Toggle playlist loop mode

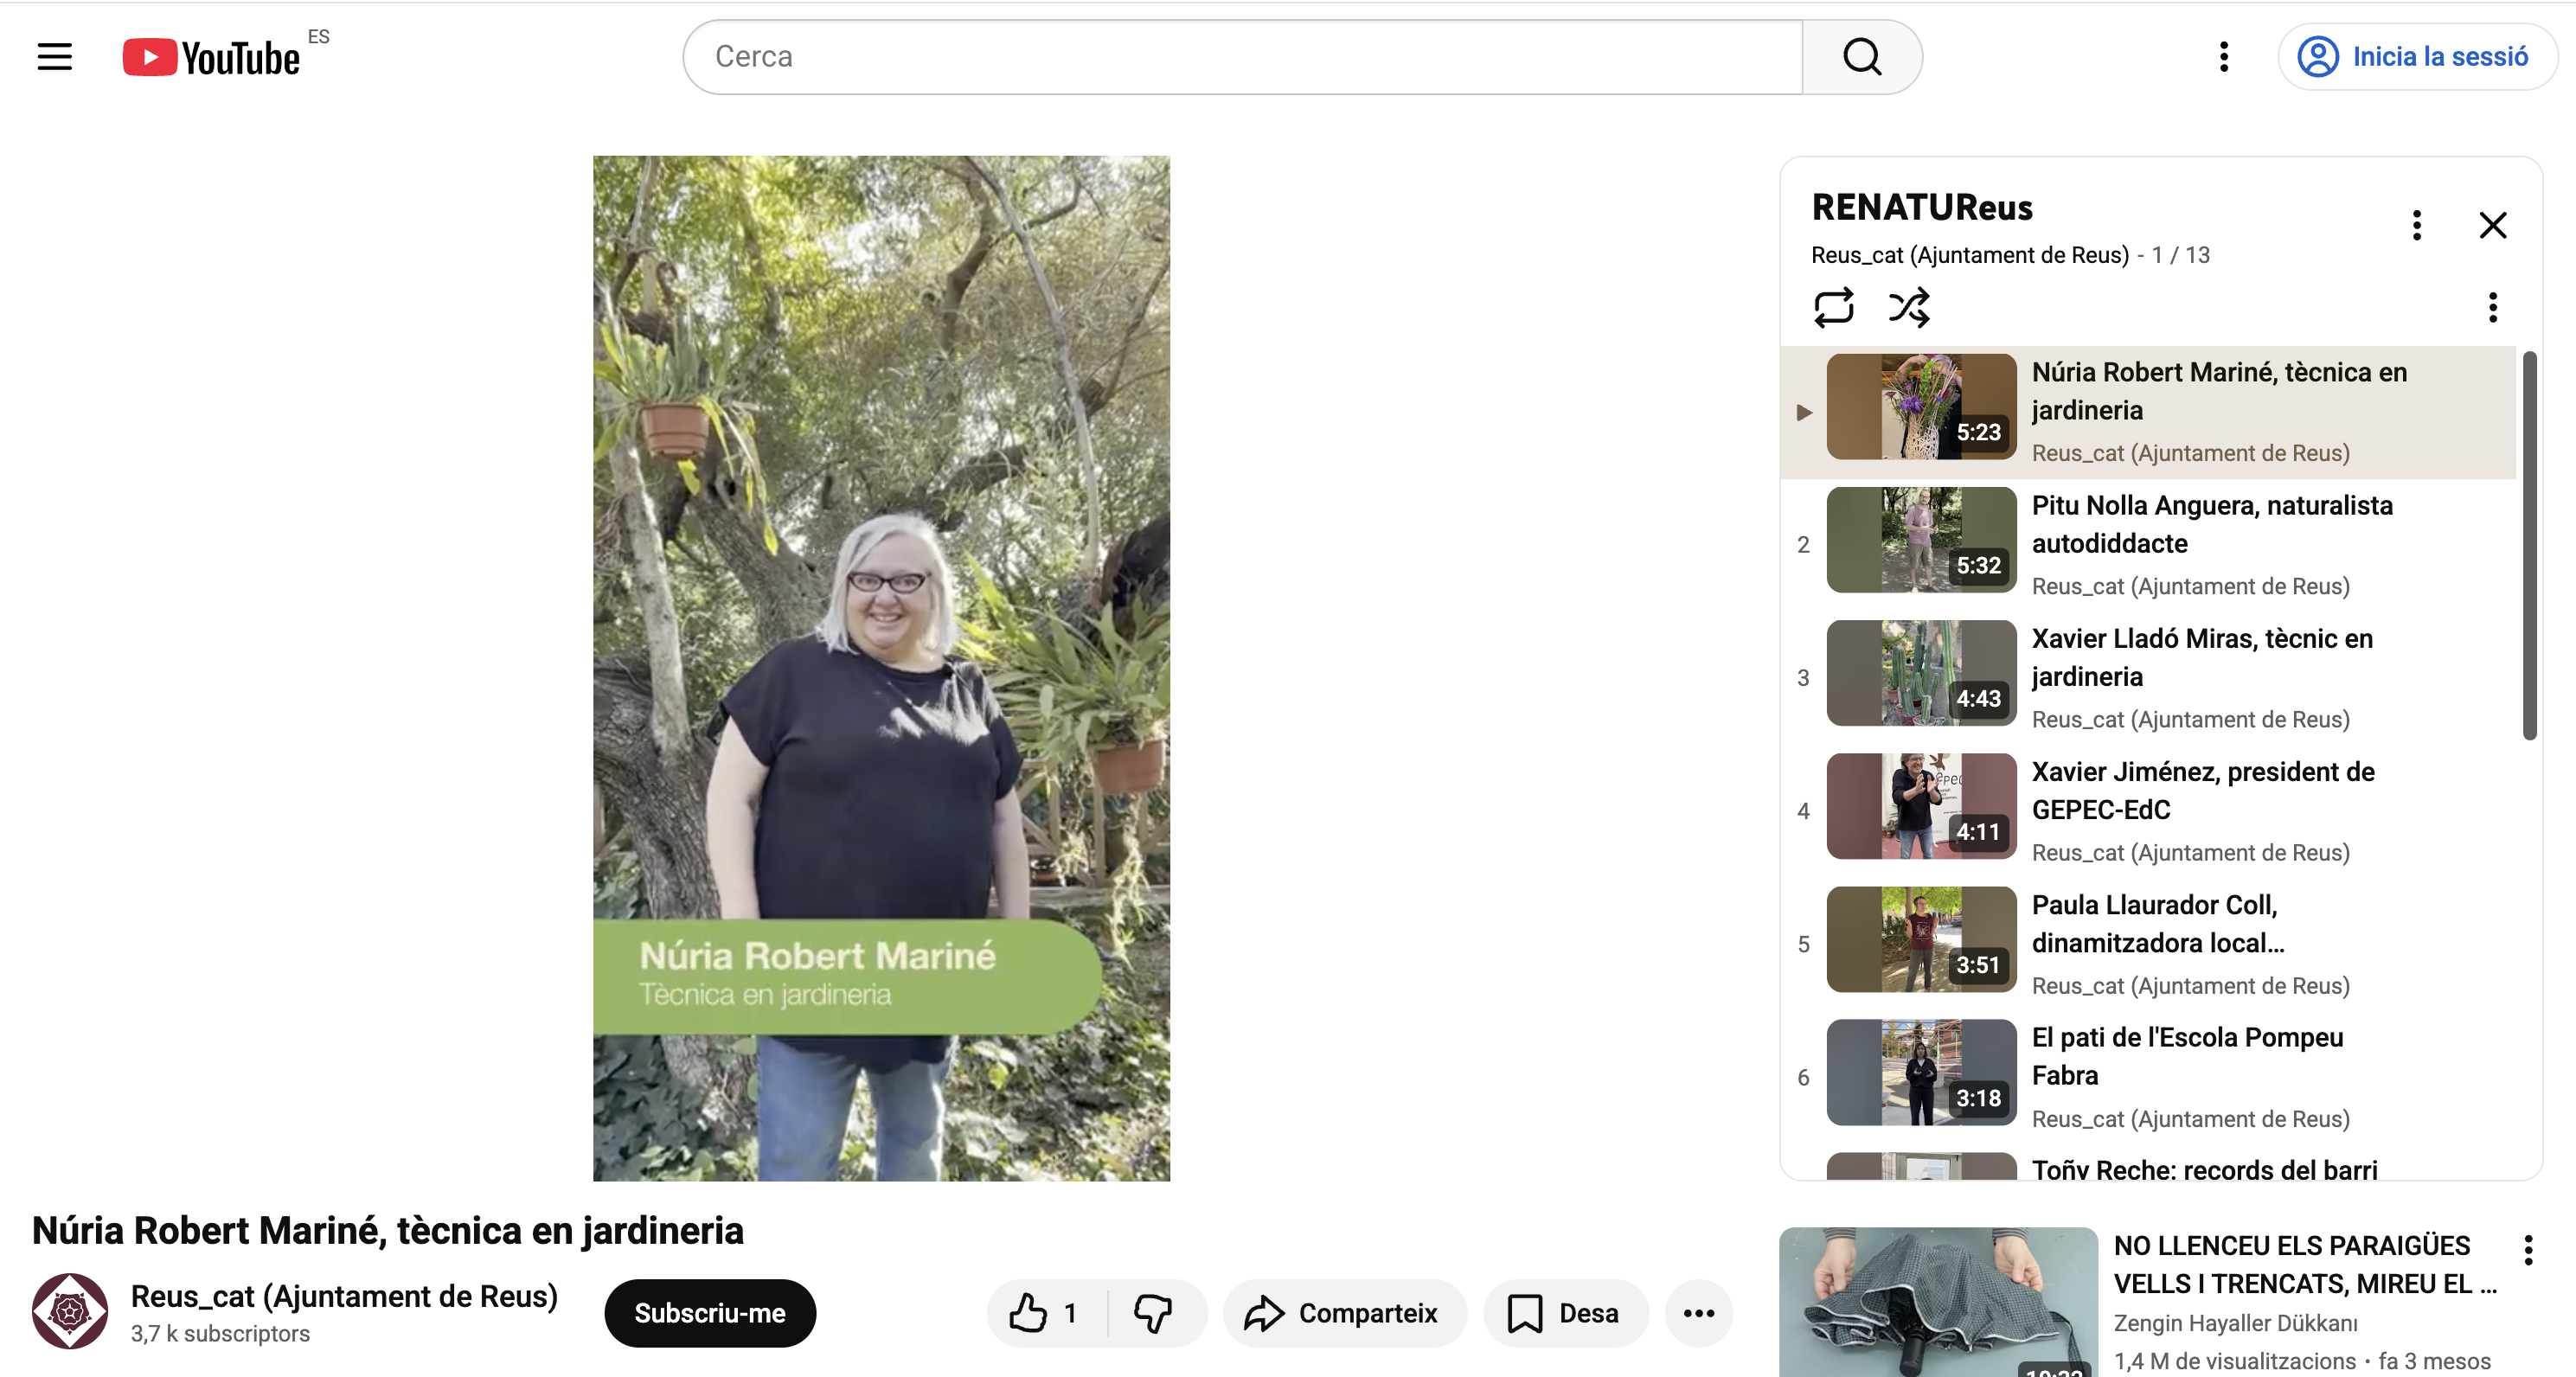pos(1833,307)
